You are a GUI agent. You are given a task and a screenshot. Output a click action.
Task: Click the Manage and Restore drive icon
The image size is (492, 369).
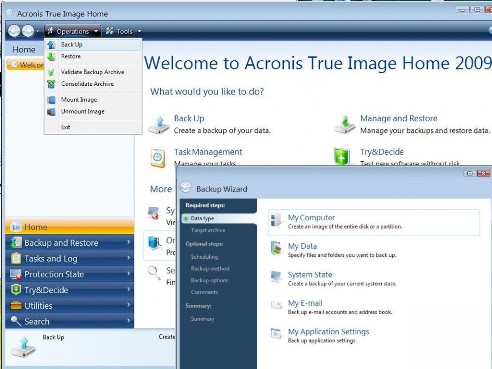(x=345, y=124)
